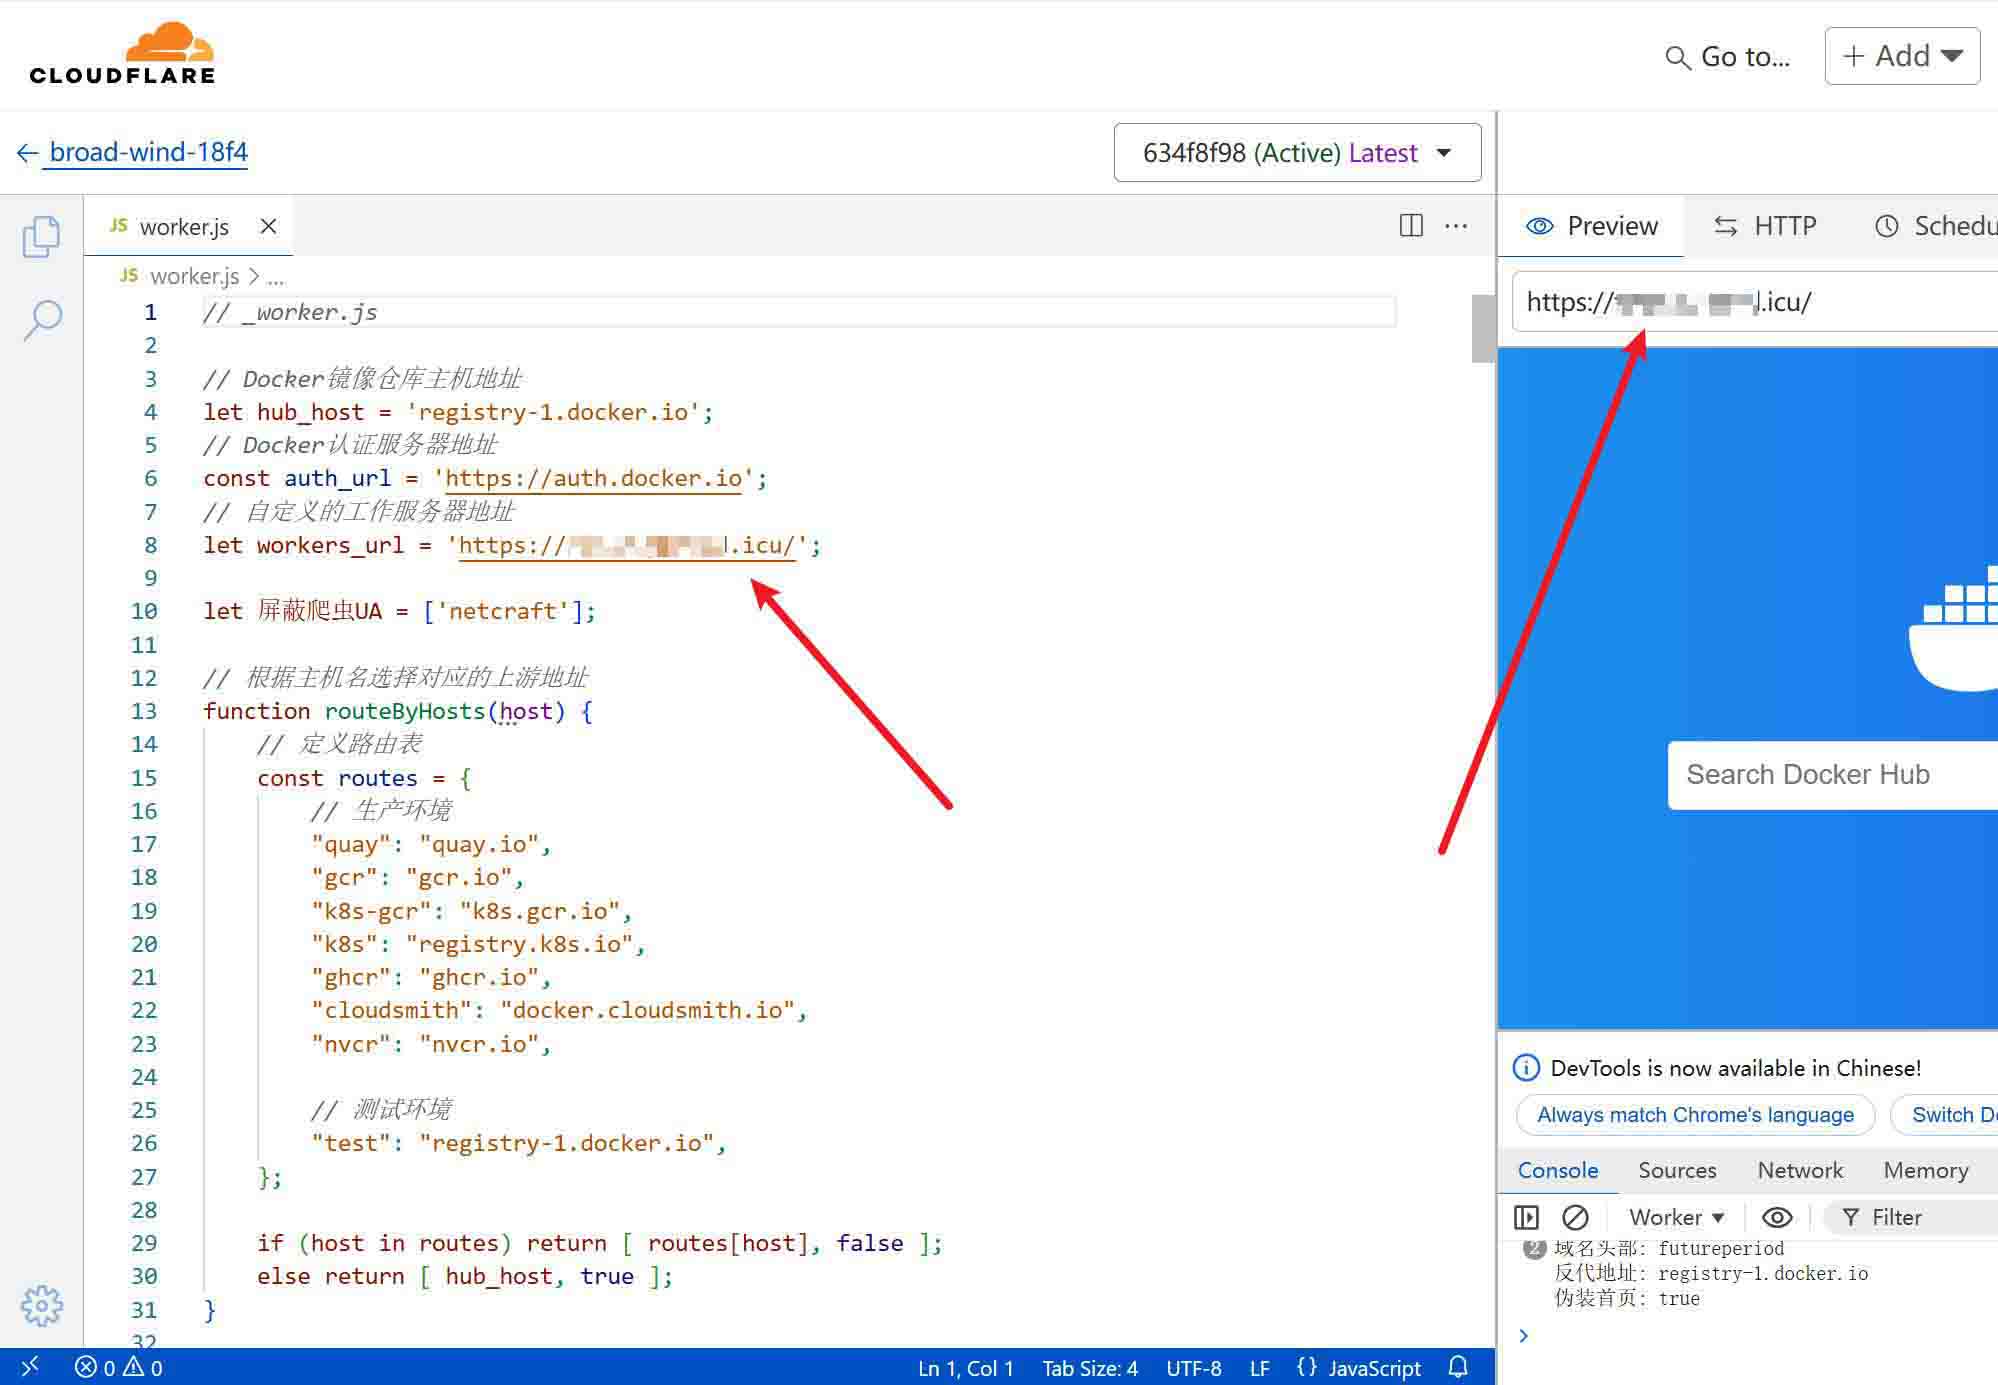Open the DevTools Network tab
1998x1385 pixels.
pyautogui.click(x=1800, y=1170)
